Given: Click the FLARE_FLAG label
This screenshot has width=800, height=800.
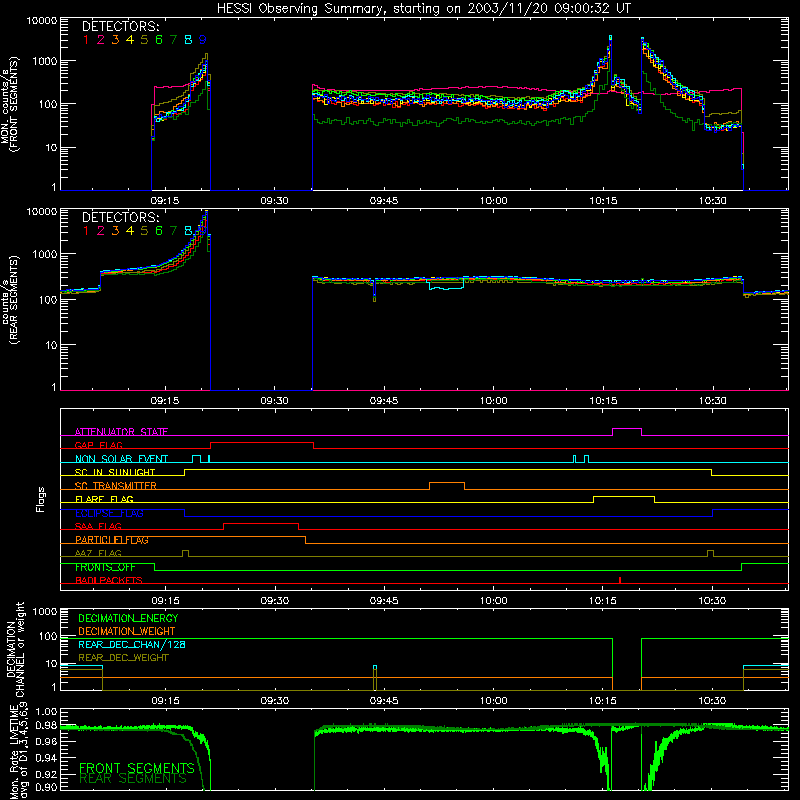Looking at the screenshot, I should coord(104,499).
